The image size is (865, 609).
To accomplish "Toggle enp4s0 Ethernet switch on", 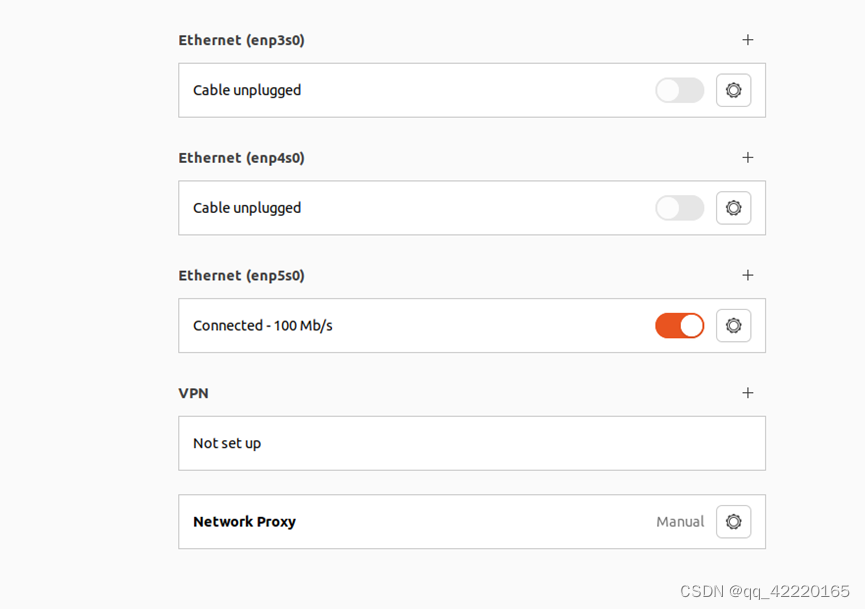I will click(680, 208).
